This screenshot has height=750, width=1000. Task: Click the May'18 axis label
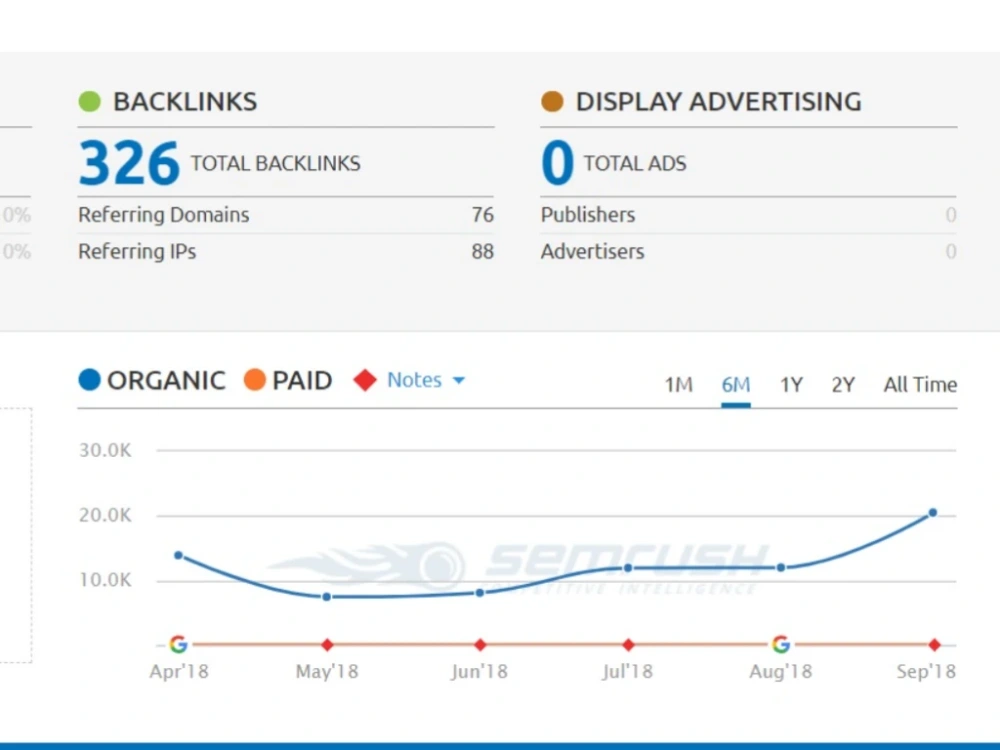tap(327, 672)
